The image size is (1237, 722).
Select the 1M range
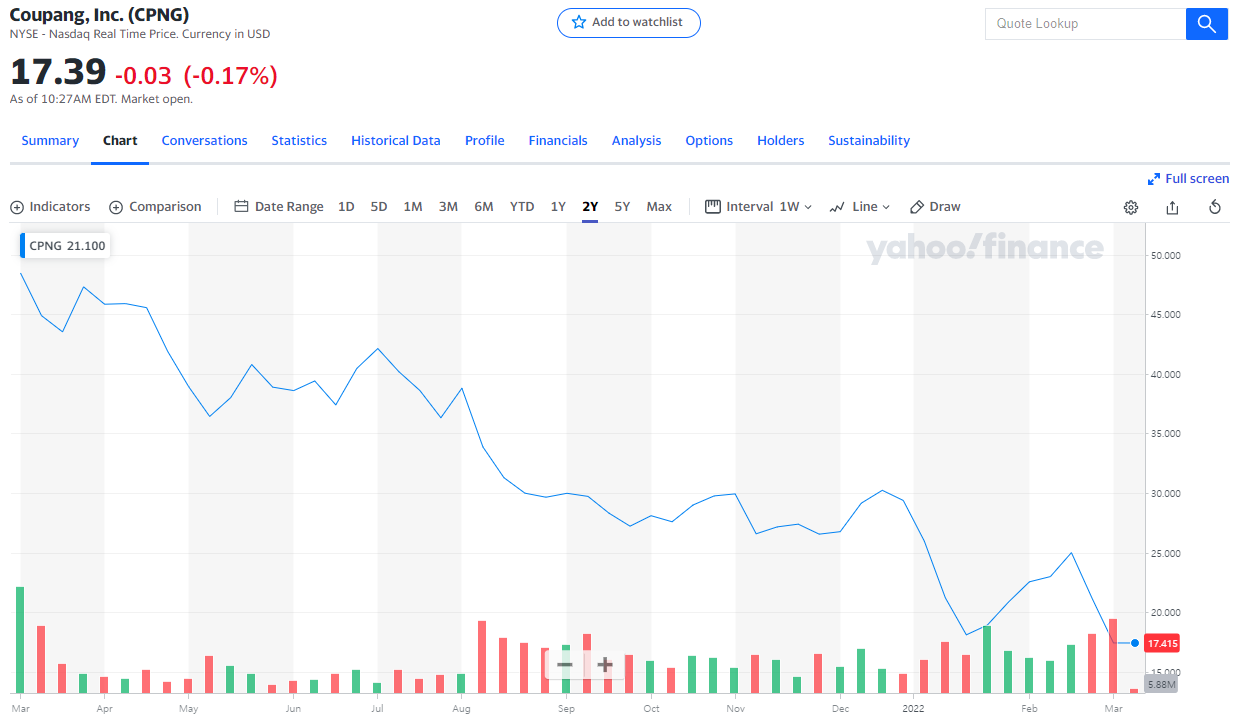click(x=413, y=207)
